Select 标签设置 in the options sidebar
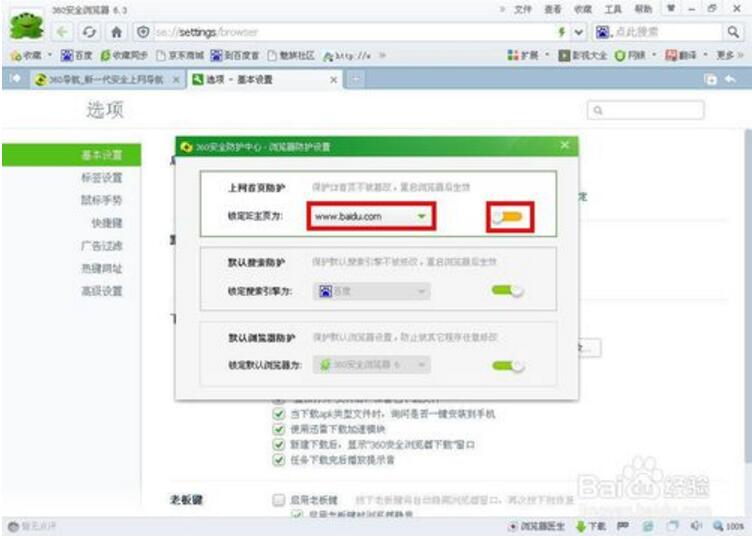This screenshot has width=752, height=539. pyautogui.click(x=101, y=178)
